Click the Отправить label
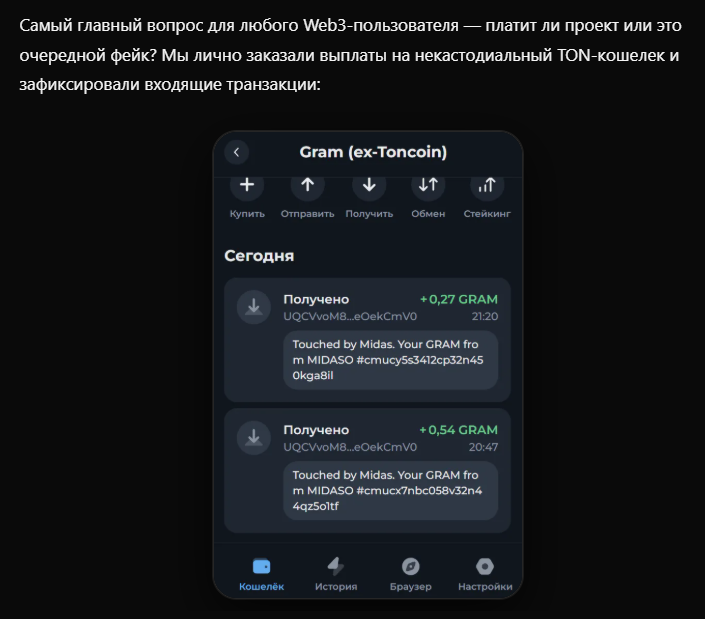This screenshot has width=705, height=619. pos(308,214)
